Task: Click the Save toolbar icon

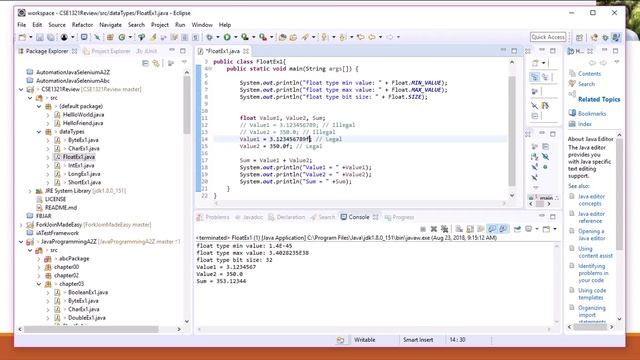Action: [x=40, y=37]
